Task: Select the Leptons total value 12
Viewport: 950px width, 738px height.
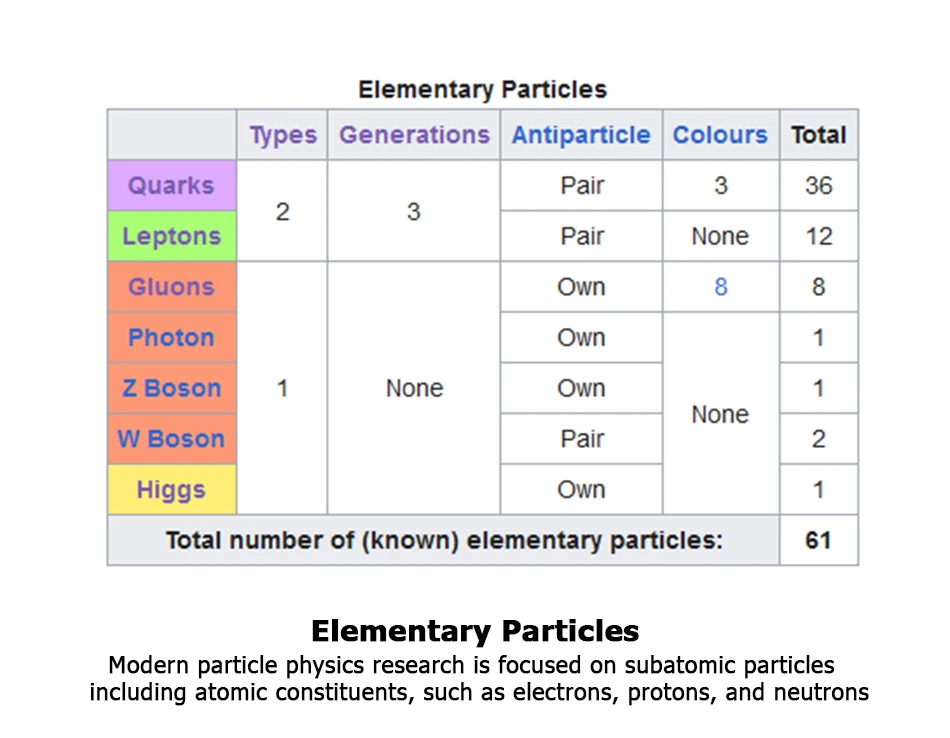Action: click(818, 237)
